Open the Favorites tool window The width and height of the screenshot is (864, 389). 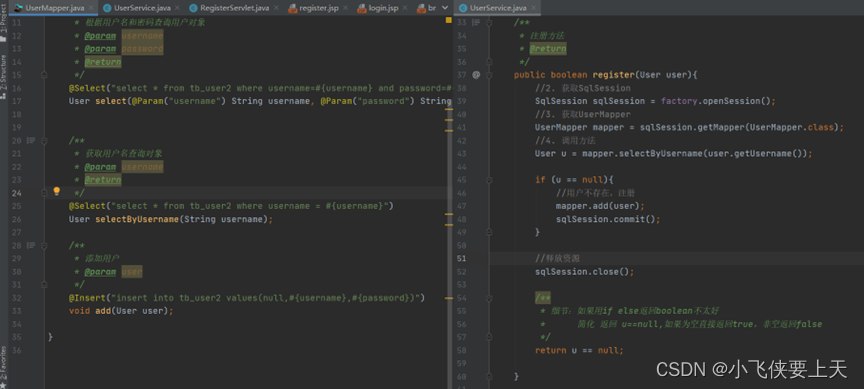coord(4,366)
